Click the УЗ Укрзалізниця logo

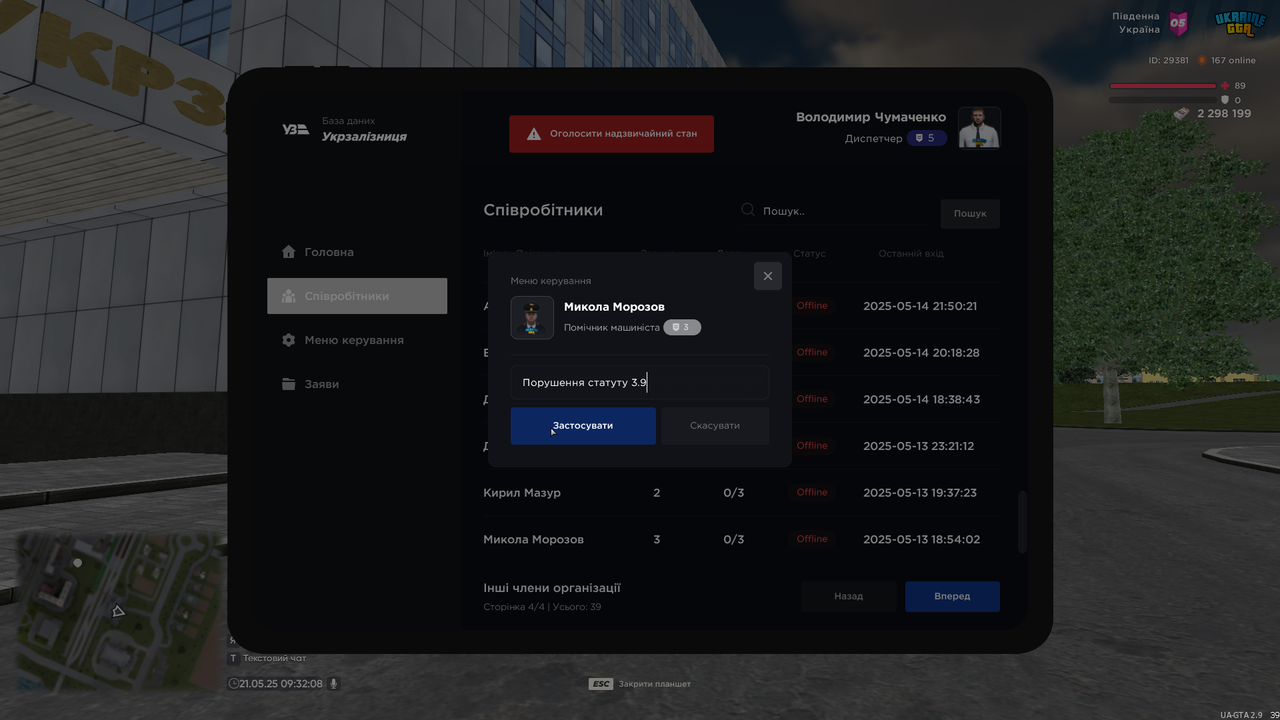[345, 130]
